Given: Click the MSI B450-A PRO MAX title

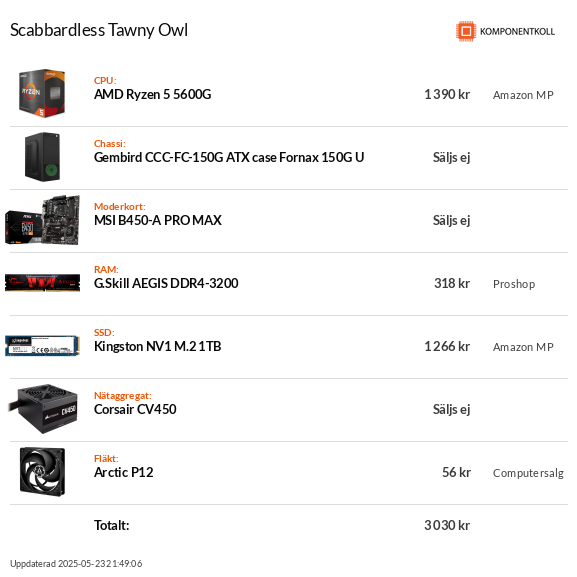Looking at the screenshot, I should tap(158, 220).
